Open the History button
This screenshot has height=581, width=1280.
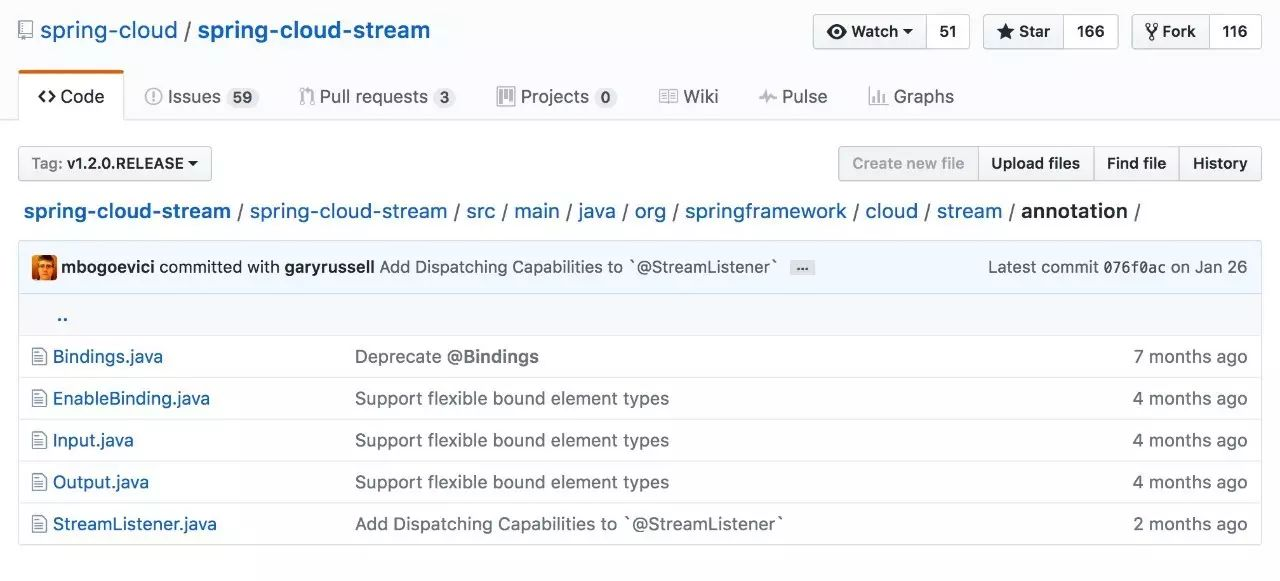(1220, 164)
